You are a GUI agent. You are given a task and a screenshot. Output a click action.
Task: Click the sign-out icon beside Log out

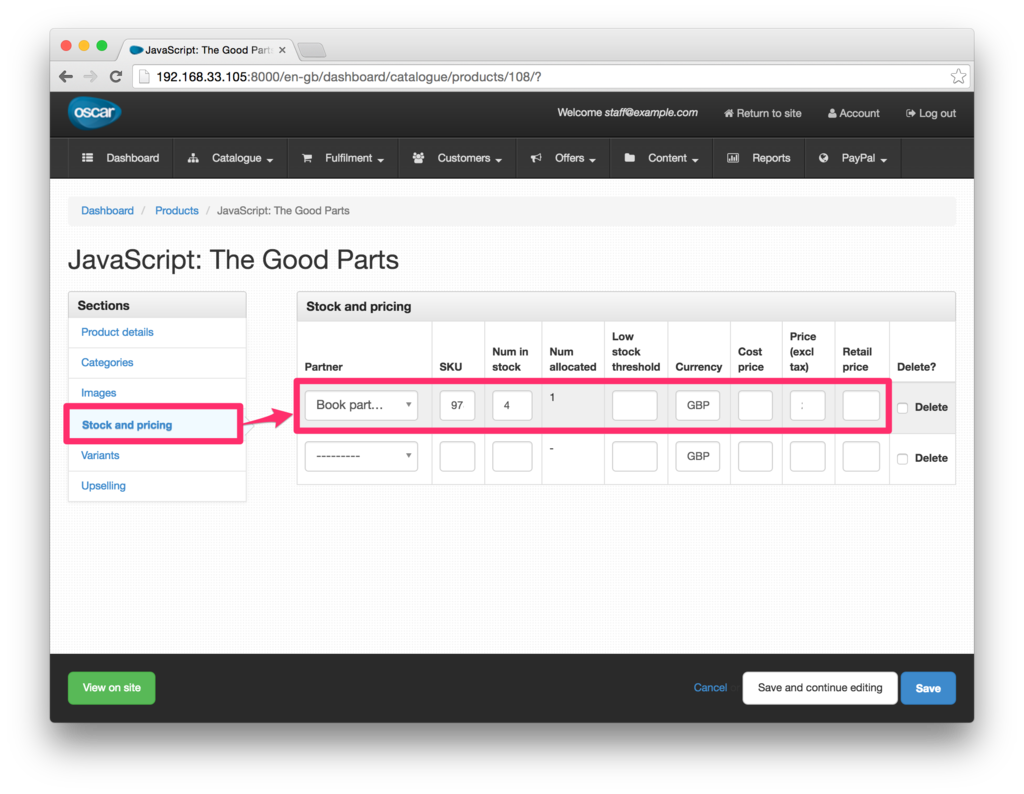[910, 113]
